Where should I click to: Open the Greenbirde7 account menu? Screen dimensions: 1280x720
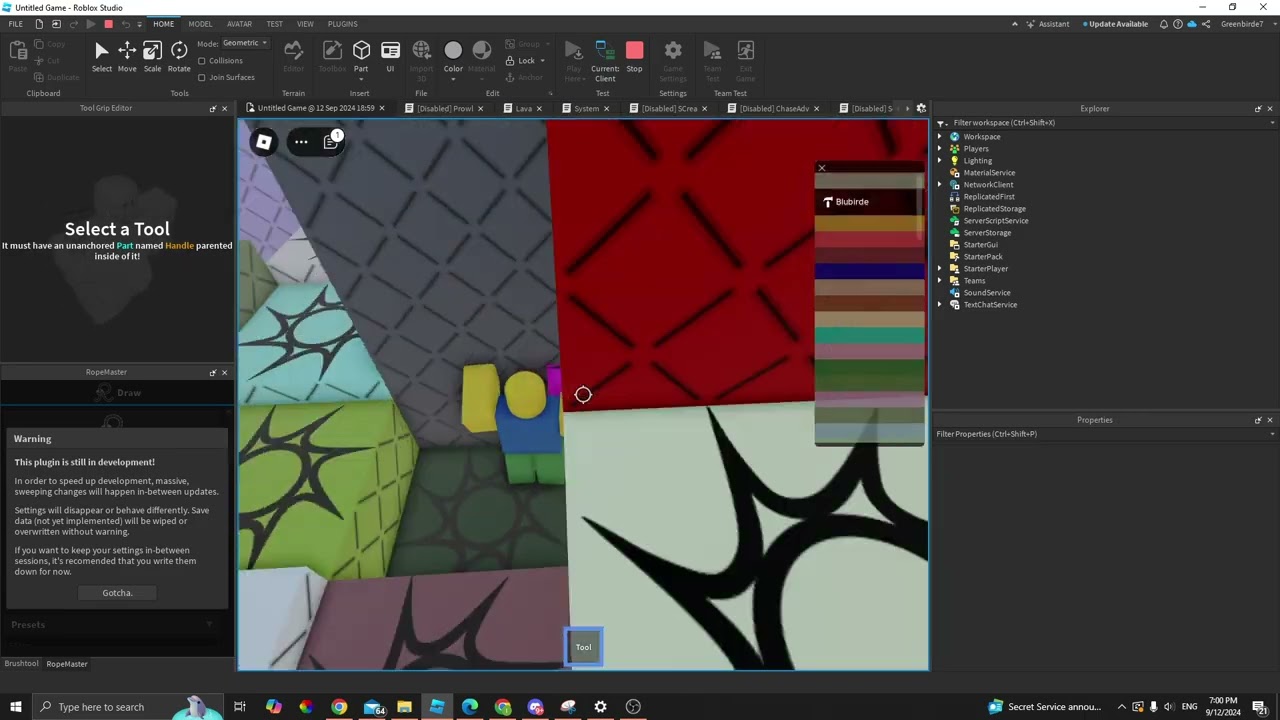pyautogui.click(x=1241, y=24)
